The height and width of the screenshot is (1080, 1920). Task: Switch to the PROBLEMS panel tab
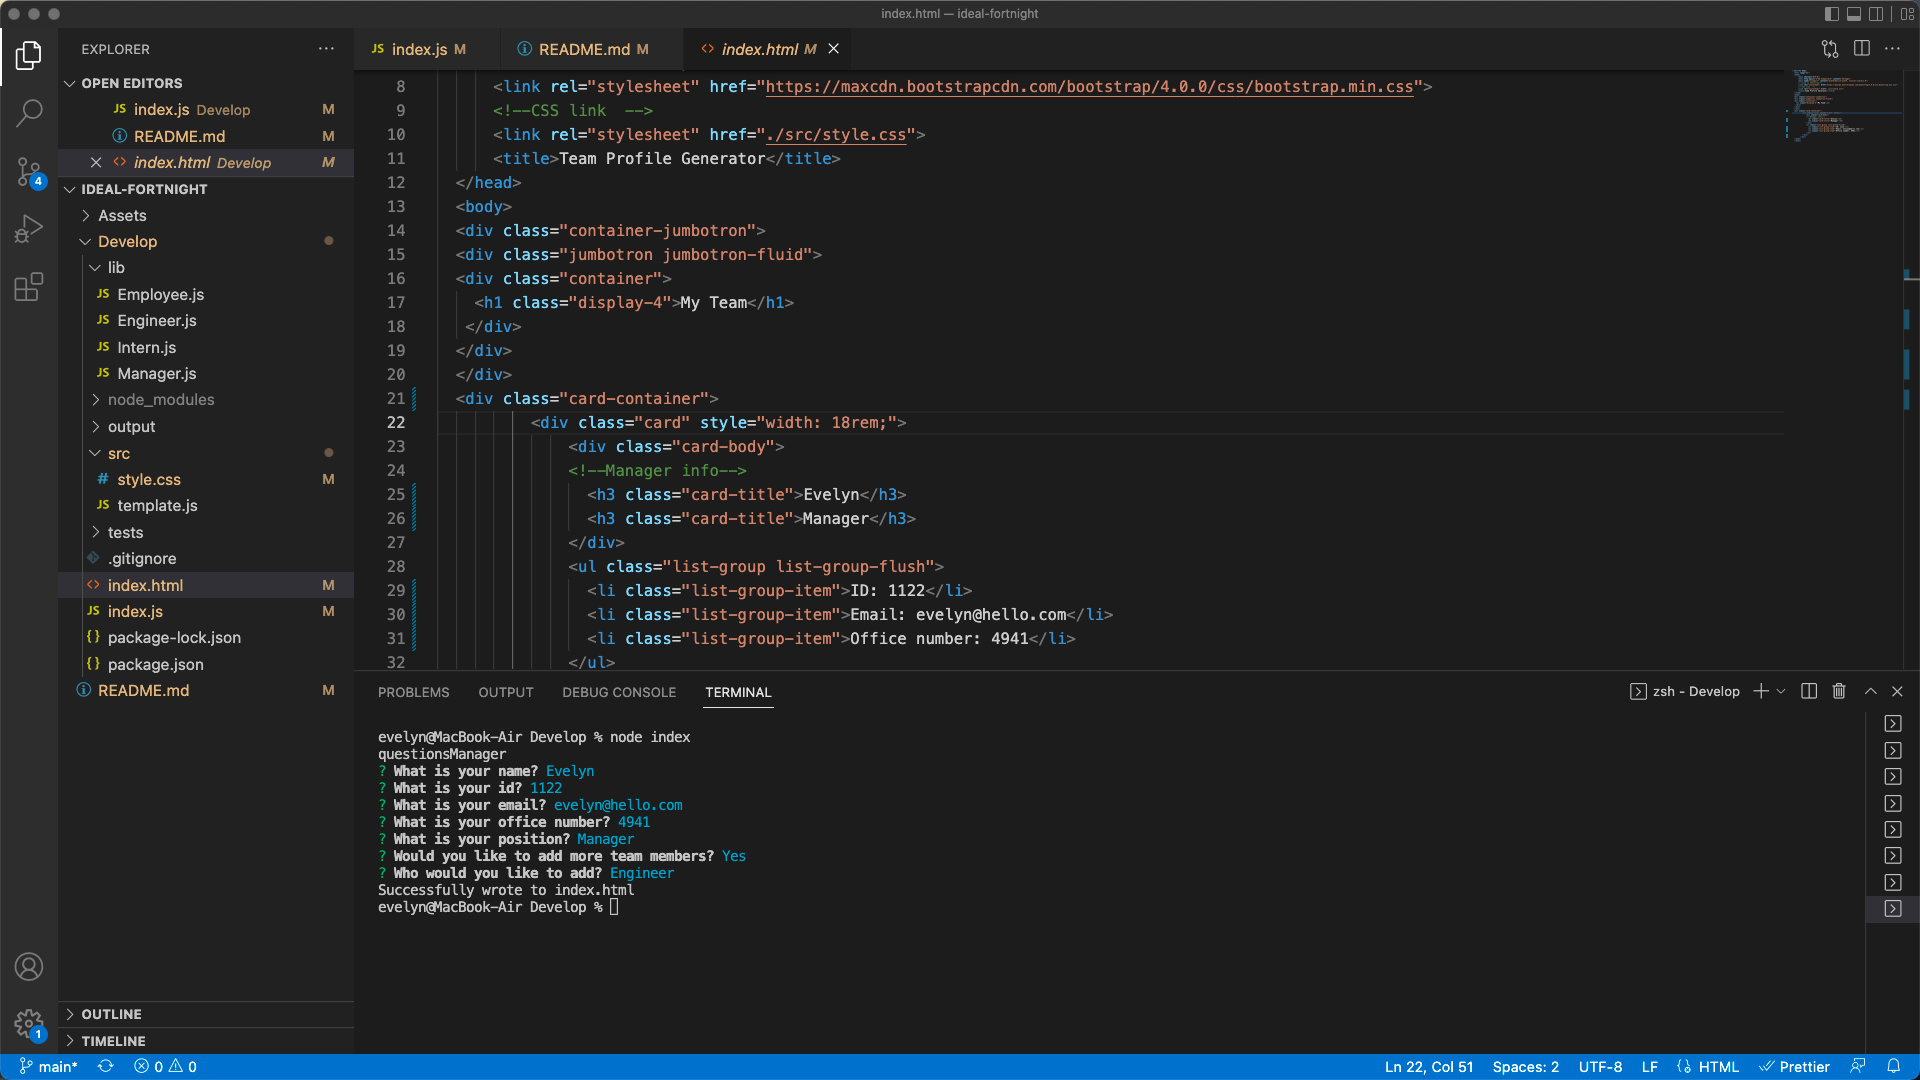(413, 692)
